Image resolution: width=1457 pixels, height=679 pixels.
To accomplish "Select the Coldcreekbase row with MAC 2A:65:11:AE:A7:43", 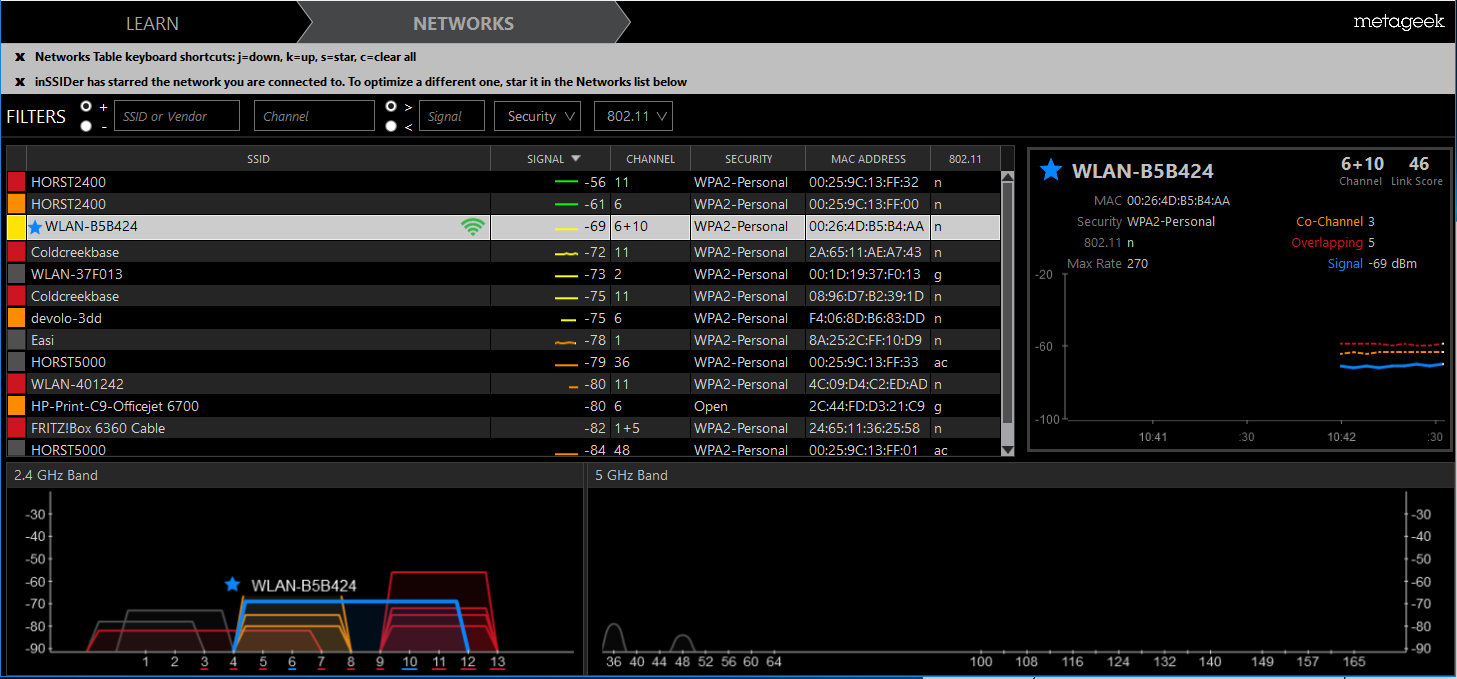I will pos(503,252).
